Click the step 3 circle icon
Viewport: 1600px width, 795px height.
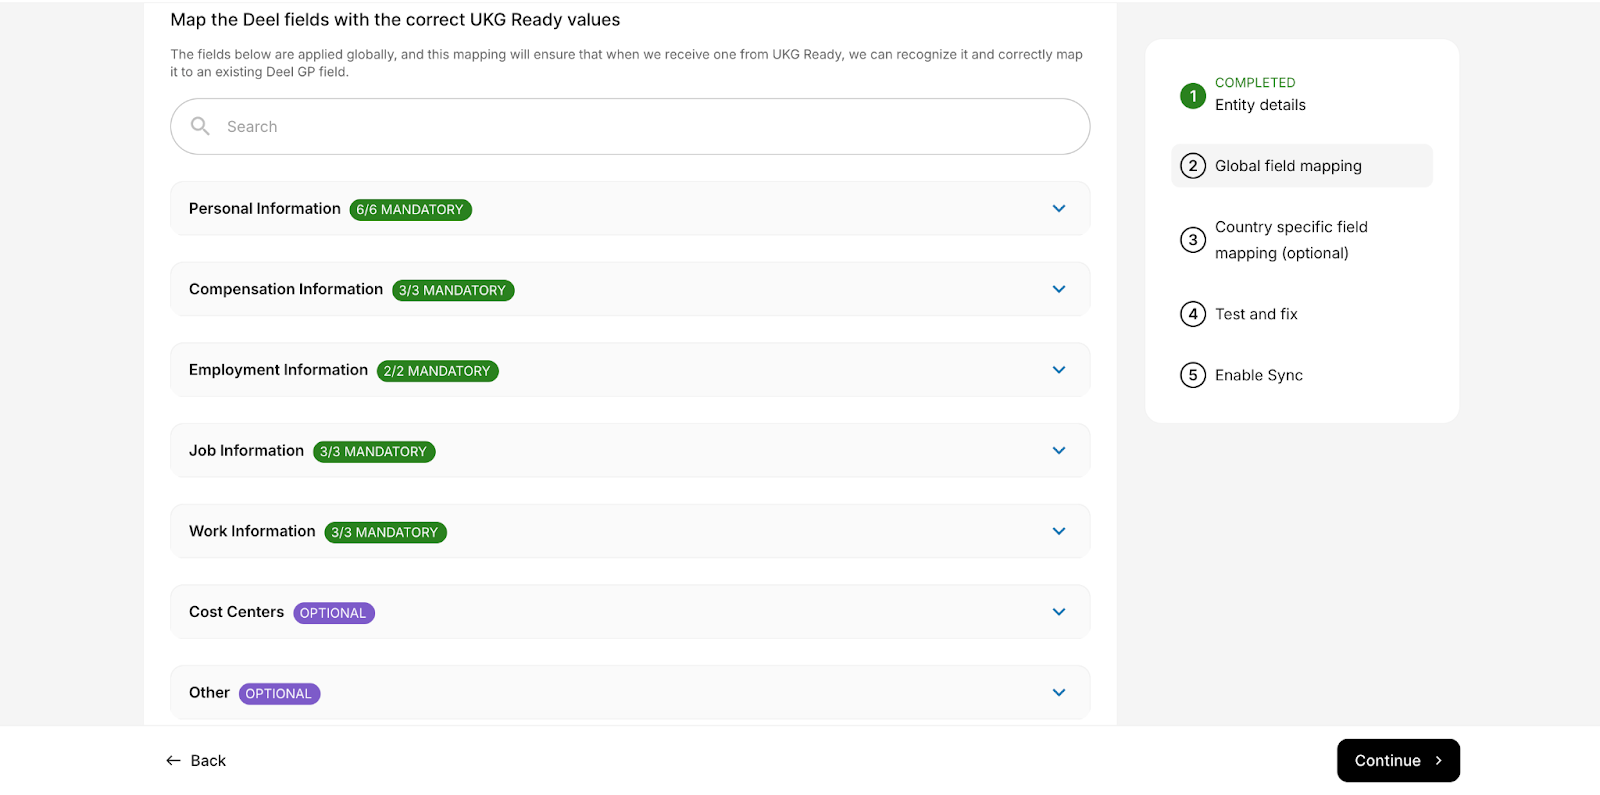click(1193, 240)
